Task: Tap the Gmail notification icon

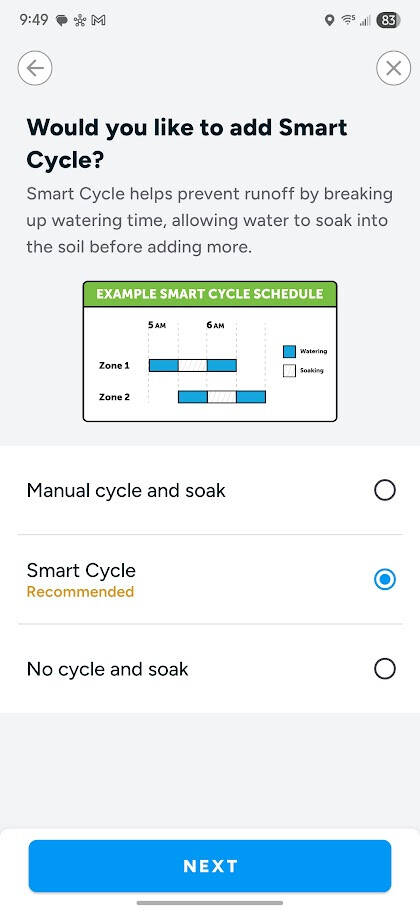Action: tap(98, 20)
